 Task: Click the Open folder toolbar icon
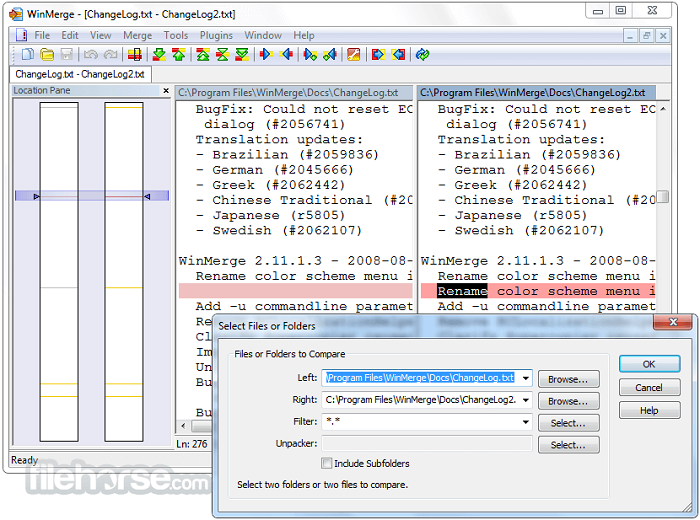point(46,54)
